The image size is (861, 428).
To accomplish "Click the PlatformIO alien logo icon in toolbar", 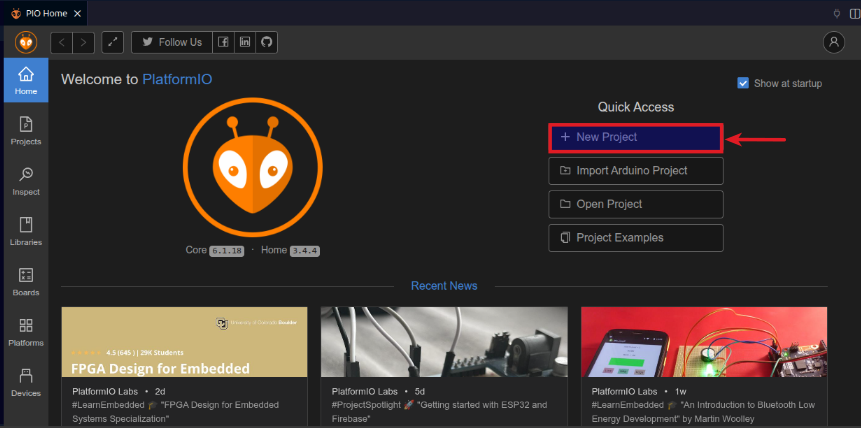I will [25, 42].
